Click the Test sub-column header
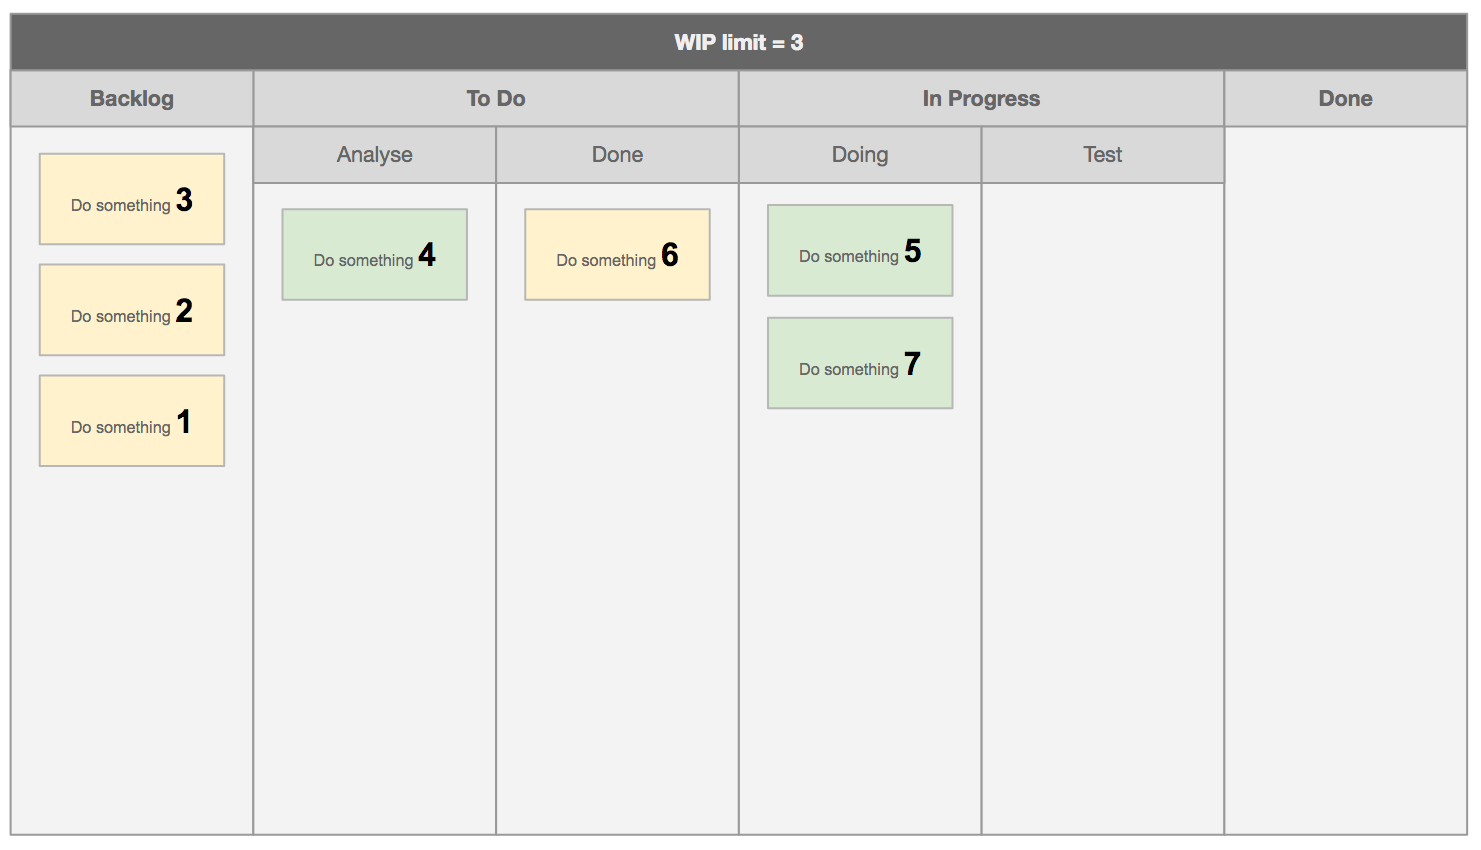1481x850 pixels. pyautogui.click(x=1103, y=154)
